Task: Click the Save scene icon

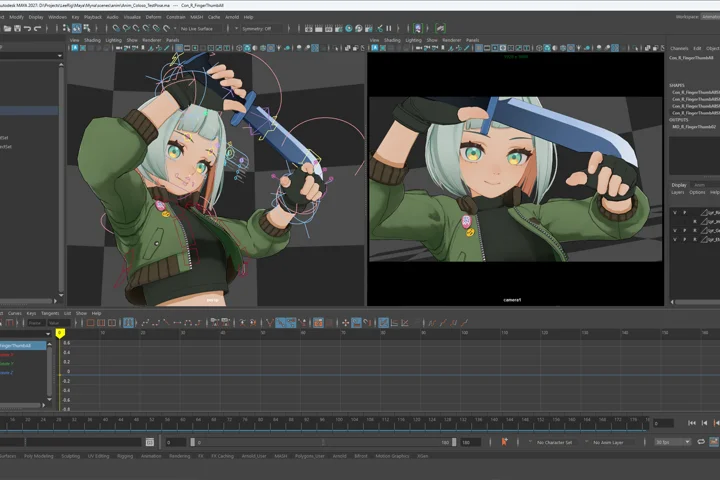Action: tap(17, 28)
